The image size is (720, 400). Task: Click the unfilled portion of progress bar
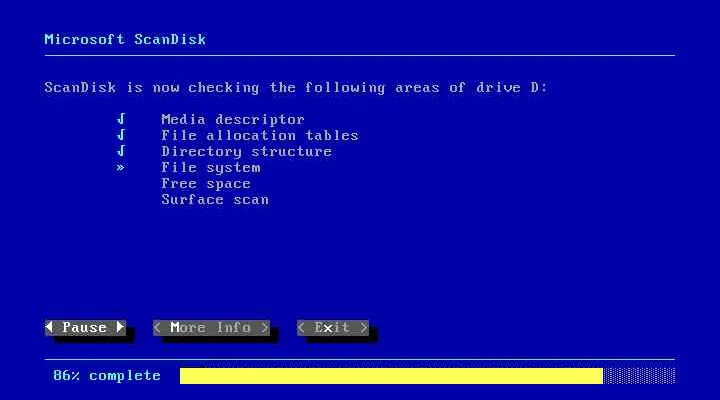point(639,376)
